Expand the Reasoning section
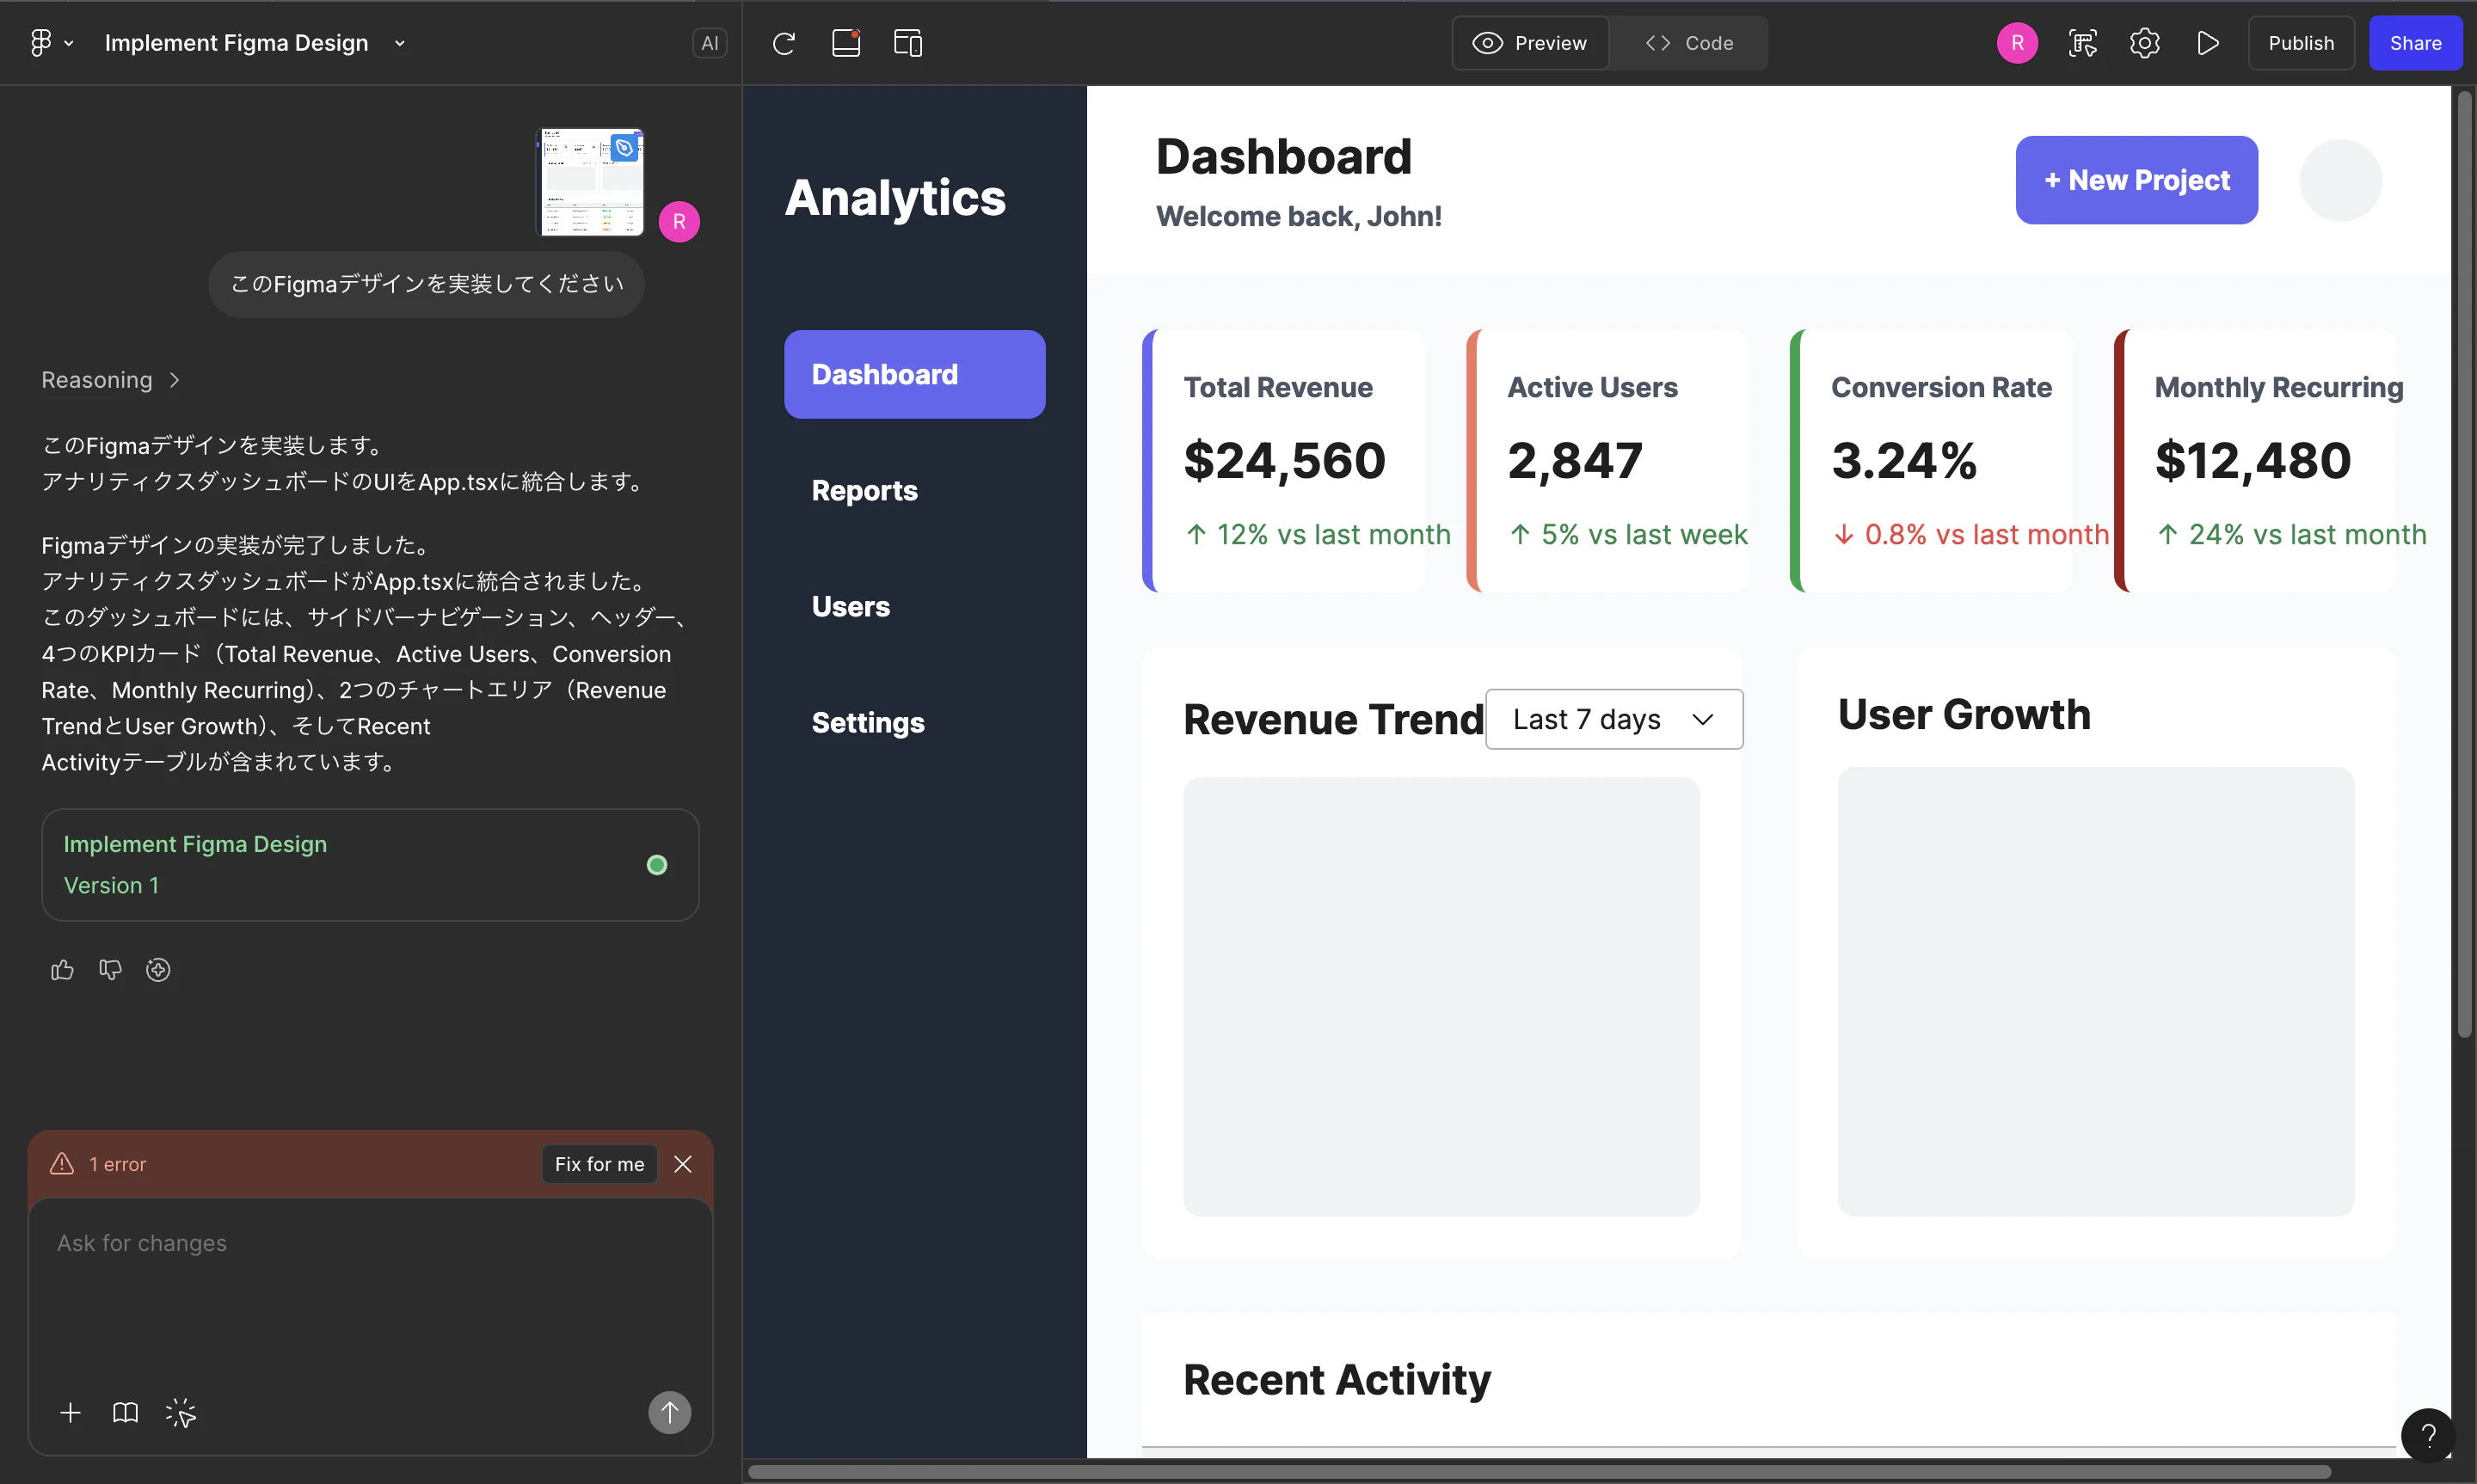The image size is (2477, 1484). tap(110, 380)
